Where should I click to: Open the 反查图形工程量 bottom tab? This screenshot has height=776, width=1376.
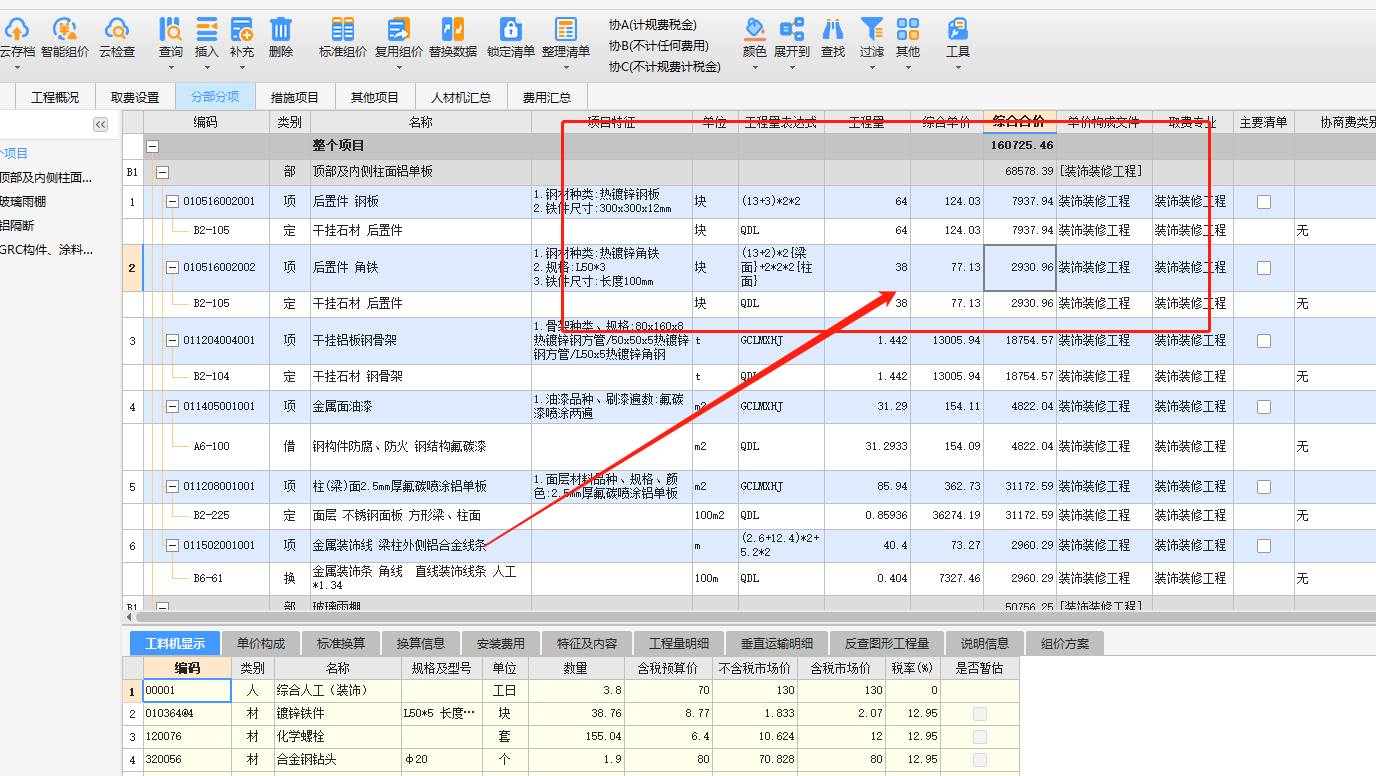(x=887, y=644)
